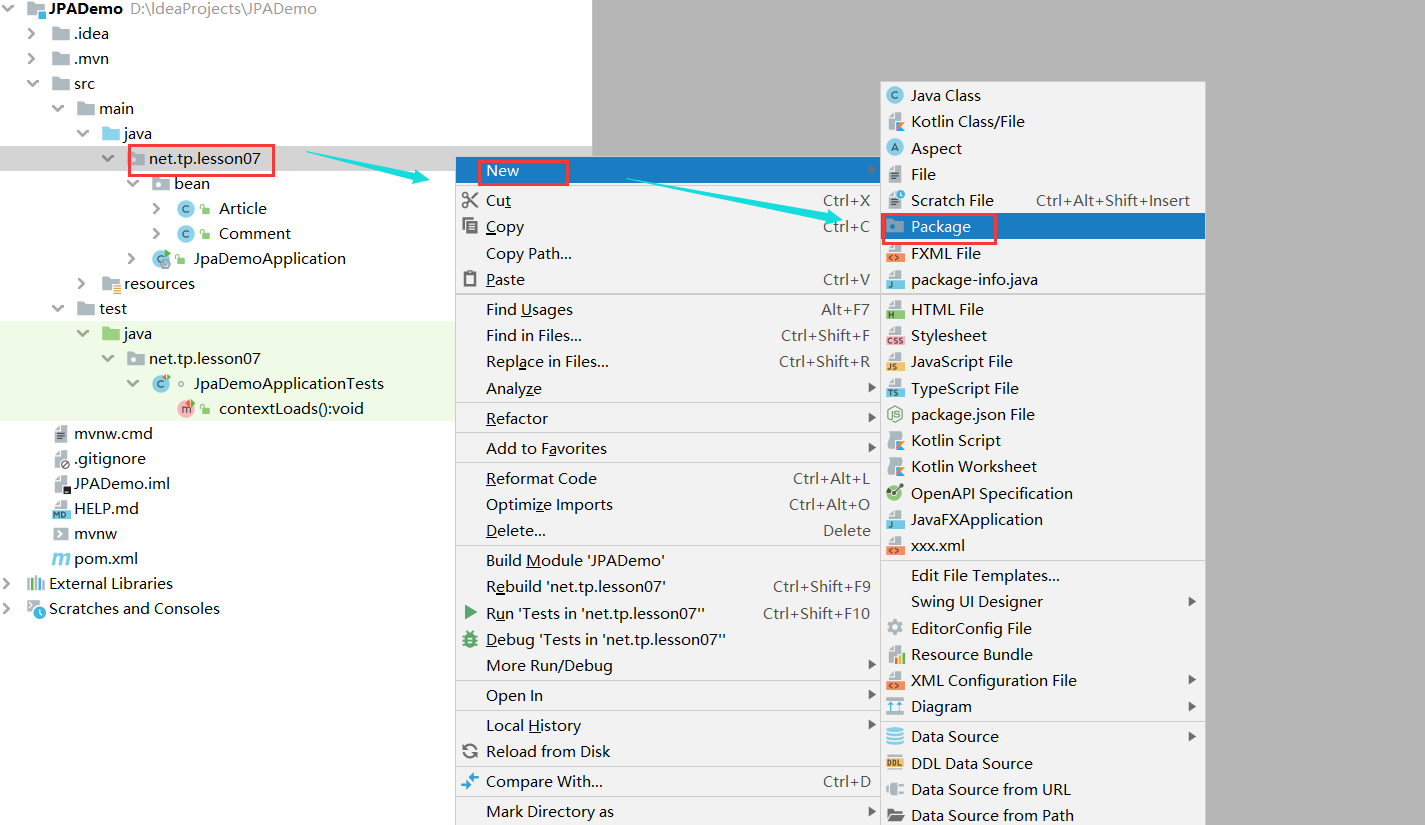This screenshot has width=1425, height=825.
Task: Click the FXML File icon
Action: tap(895, 254)
